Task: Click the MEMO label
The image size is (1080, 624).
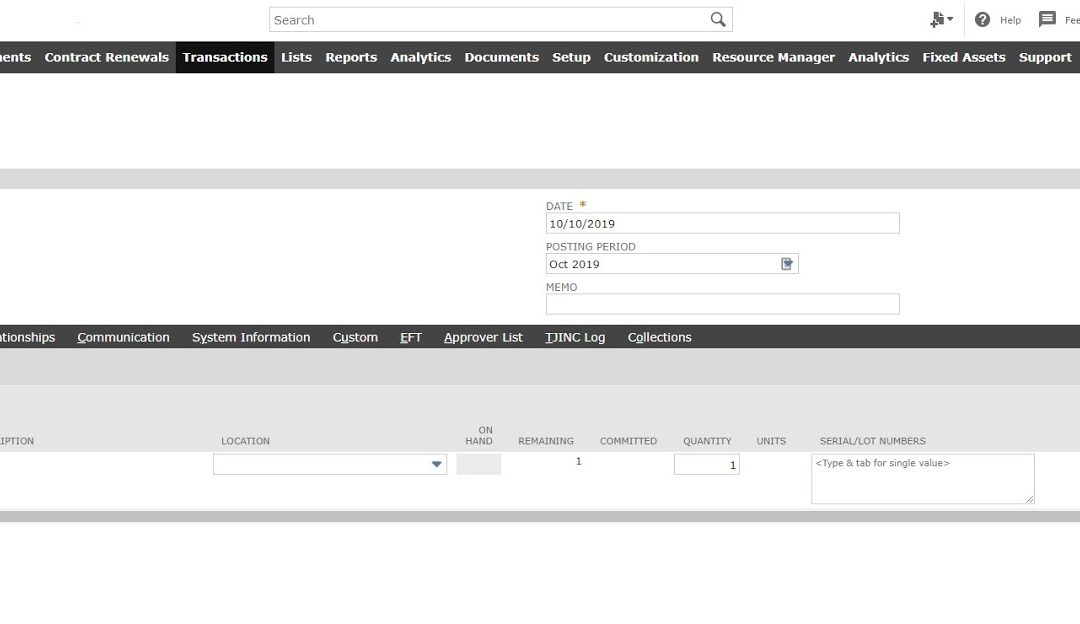Action: (x=561, y=287)
